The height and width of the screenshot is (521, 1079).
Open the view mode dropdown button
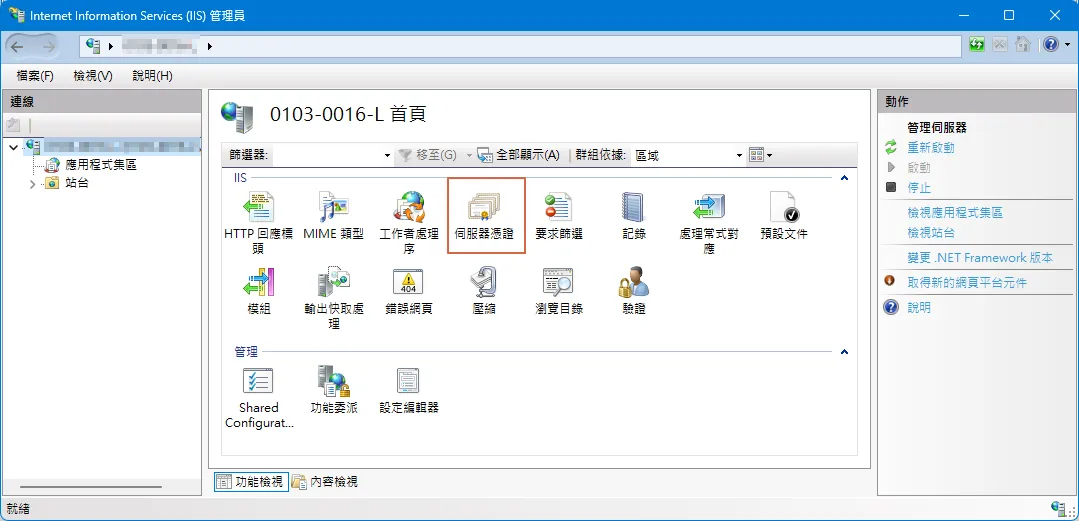(x=760, y=156)
